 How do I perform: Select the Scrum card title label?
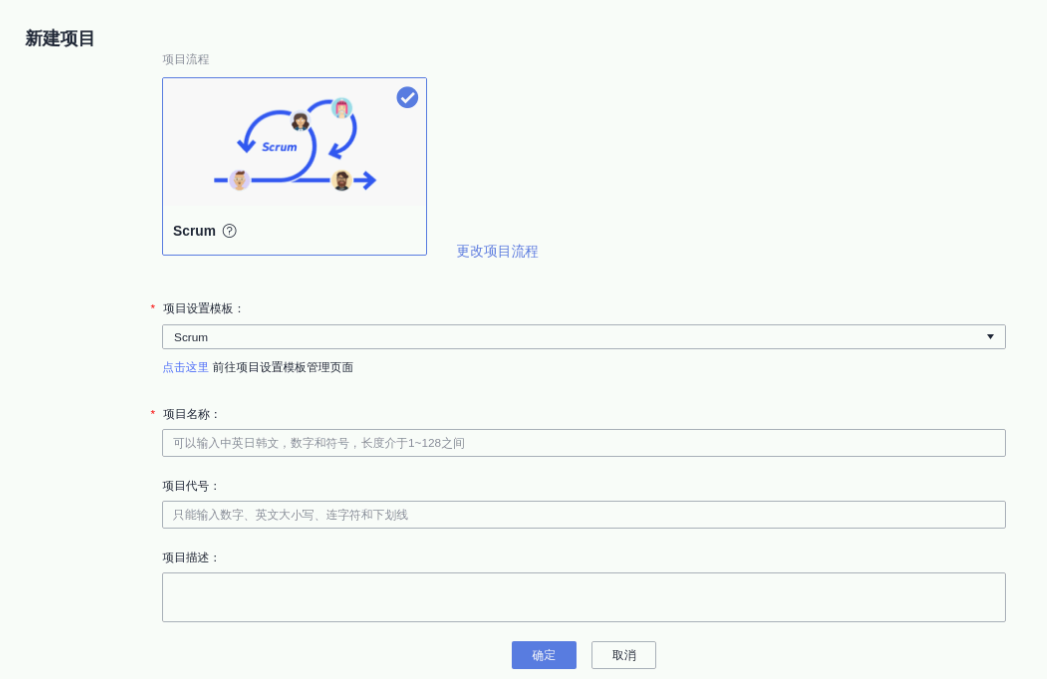194,231
